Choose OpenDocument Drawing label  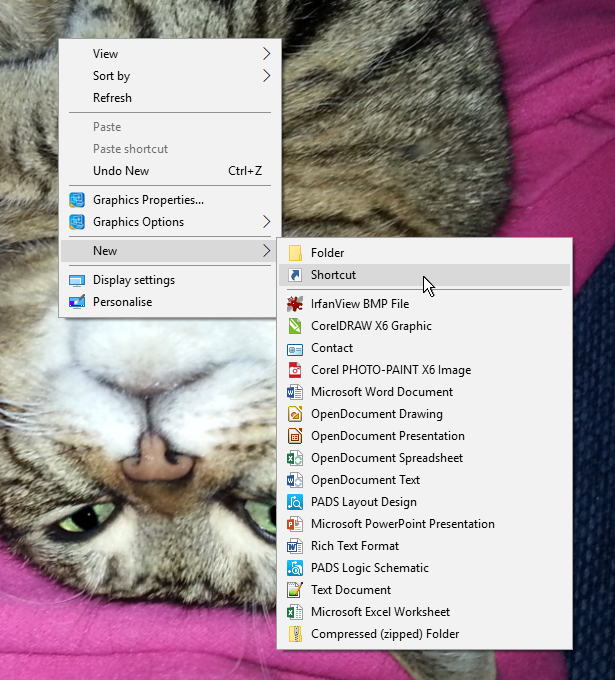click(x=377, y=414)
